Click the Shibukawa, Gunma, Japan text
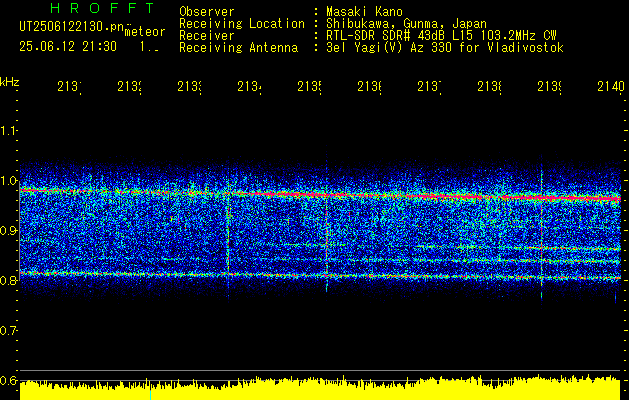 pyautogui.click(x=406, y=24)
